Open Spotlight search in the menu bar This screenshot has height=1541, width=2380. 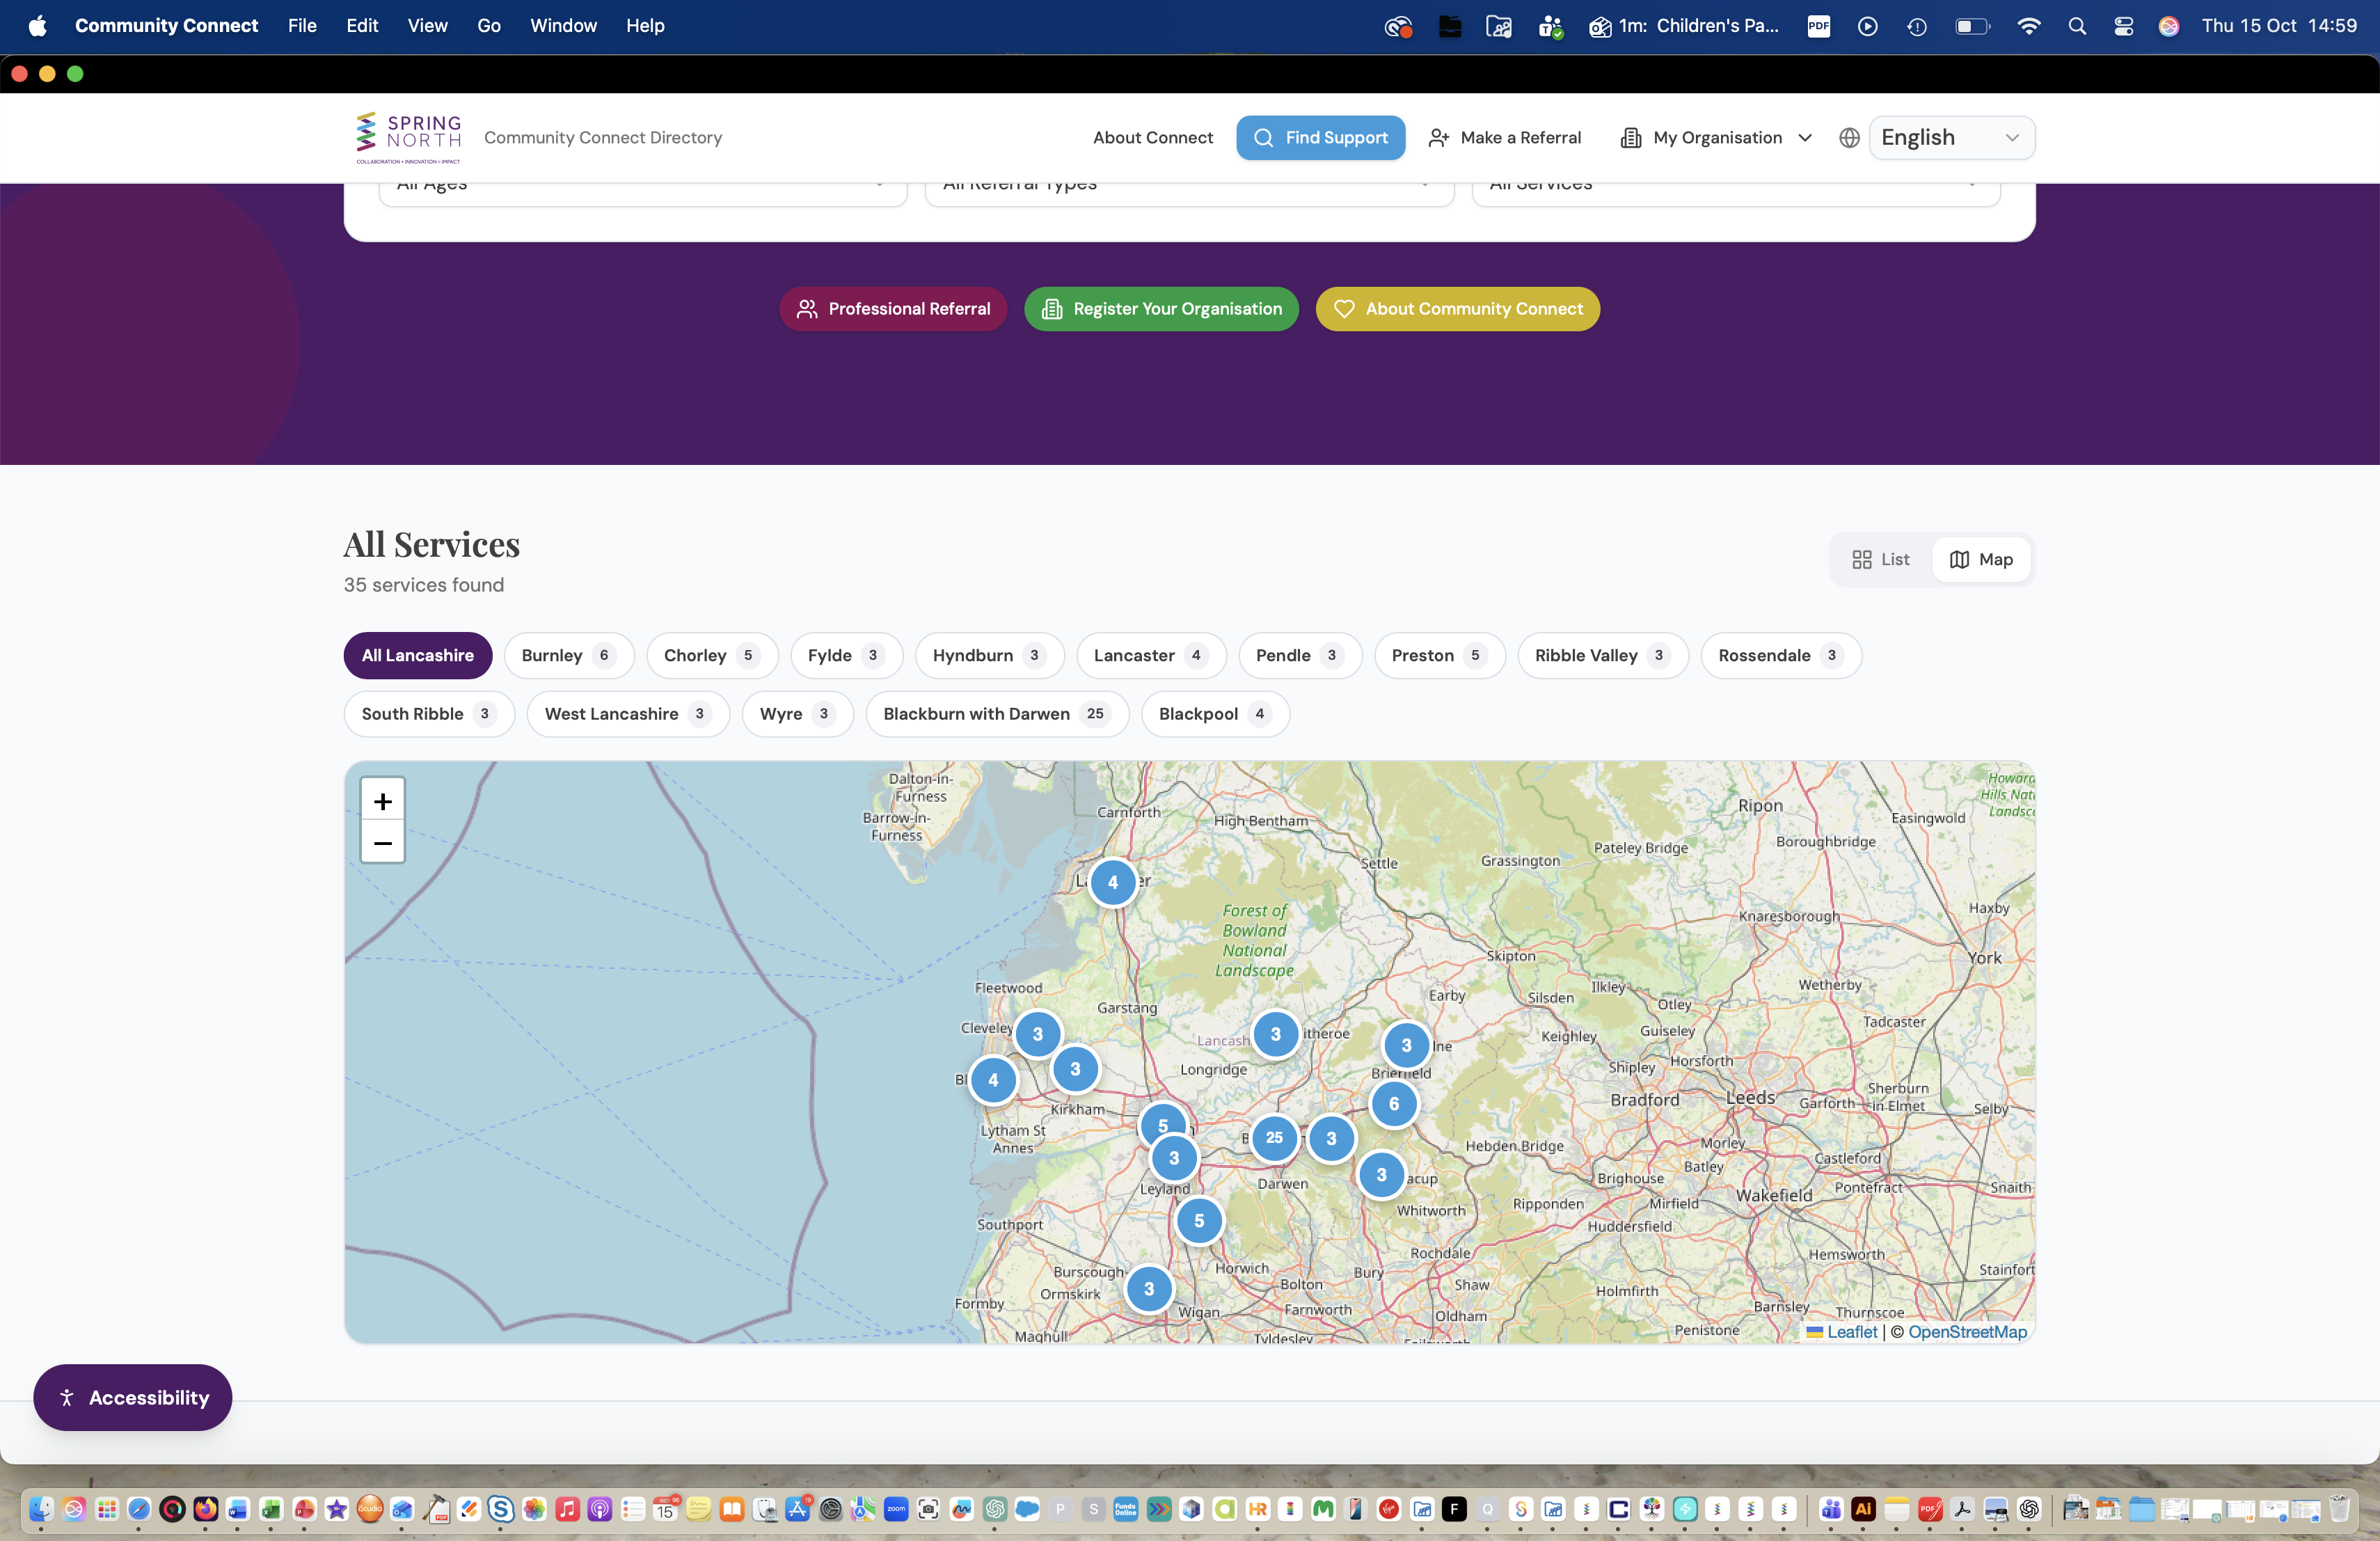click(2077, 26)
